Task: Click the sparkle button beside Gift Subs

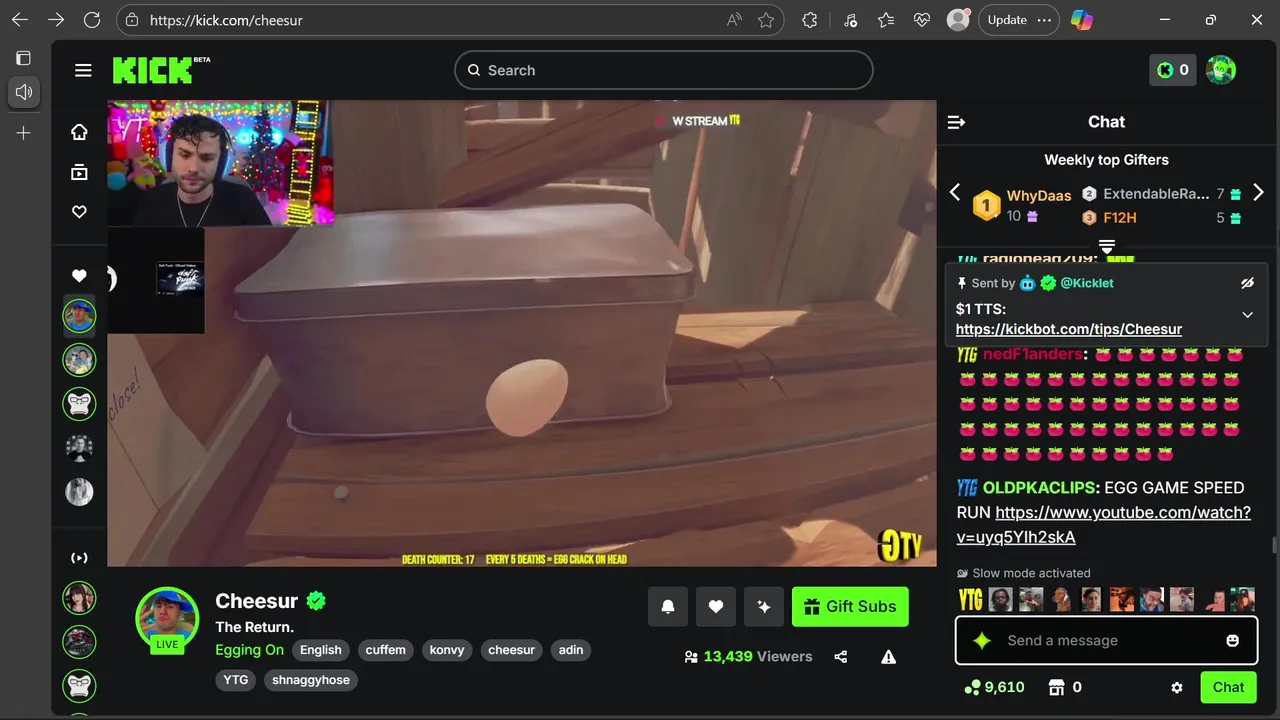Action: (764, 606)
